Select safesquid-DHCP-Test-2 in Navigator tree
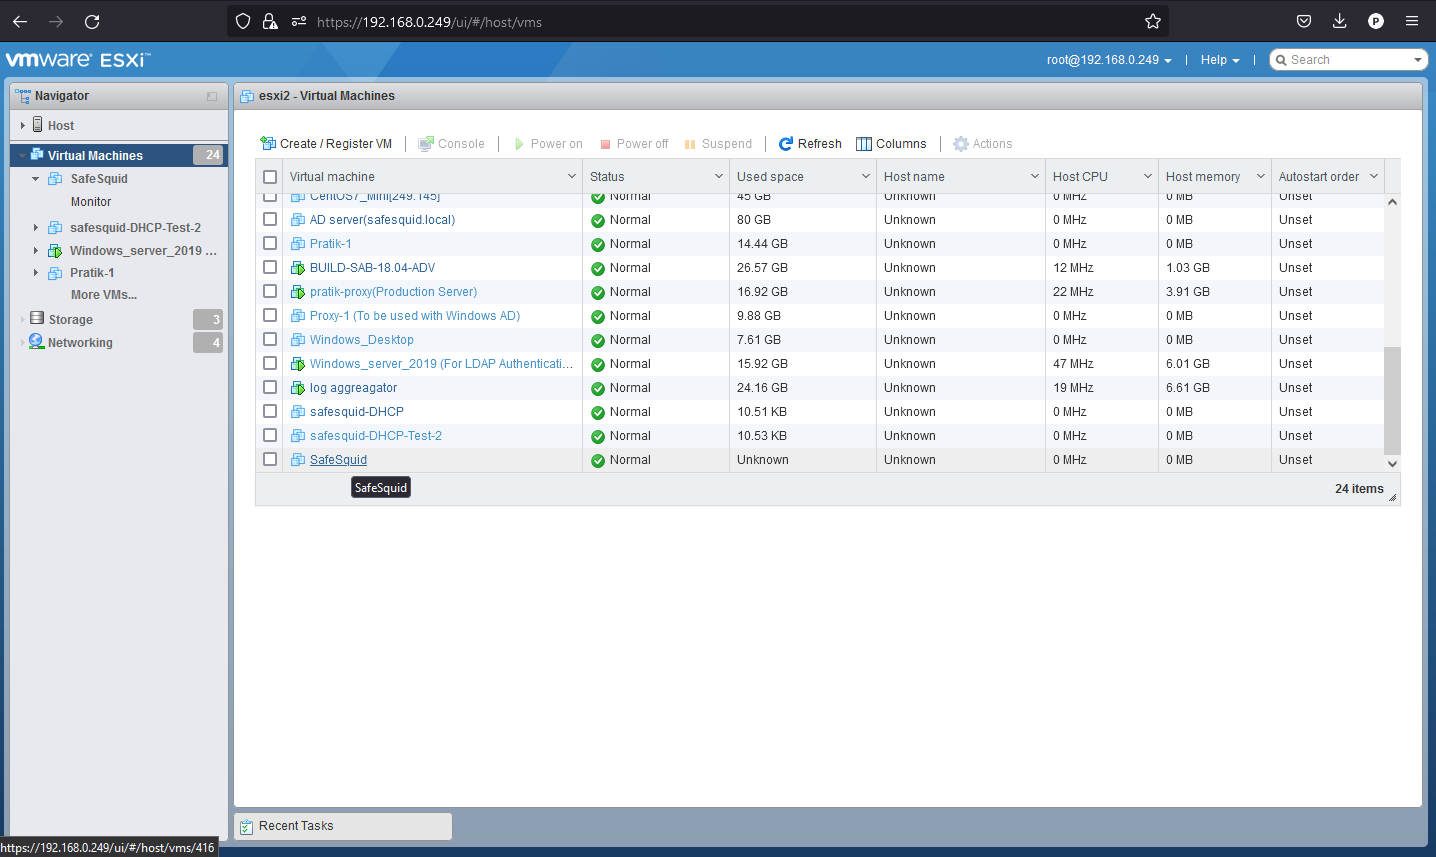 [135, 228]
